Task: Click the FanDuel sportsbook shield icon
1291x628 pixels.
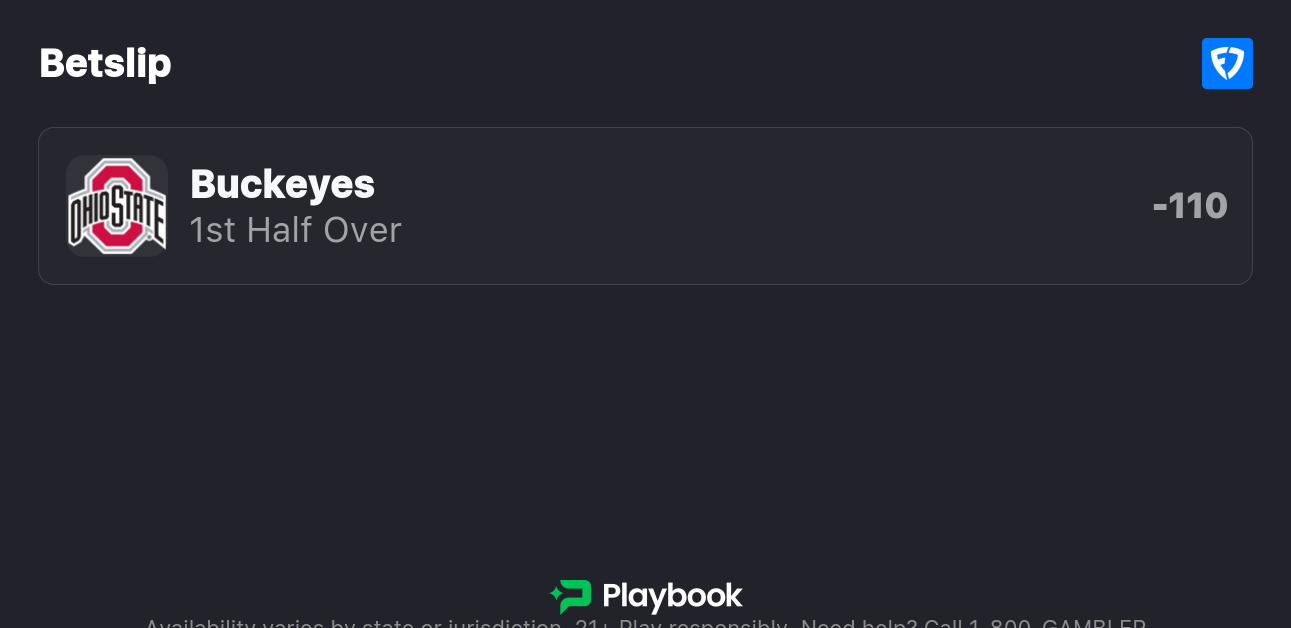Action: (1227, 64)
